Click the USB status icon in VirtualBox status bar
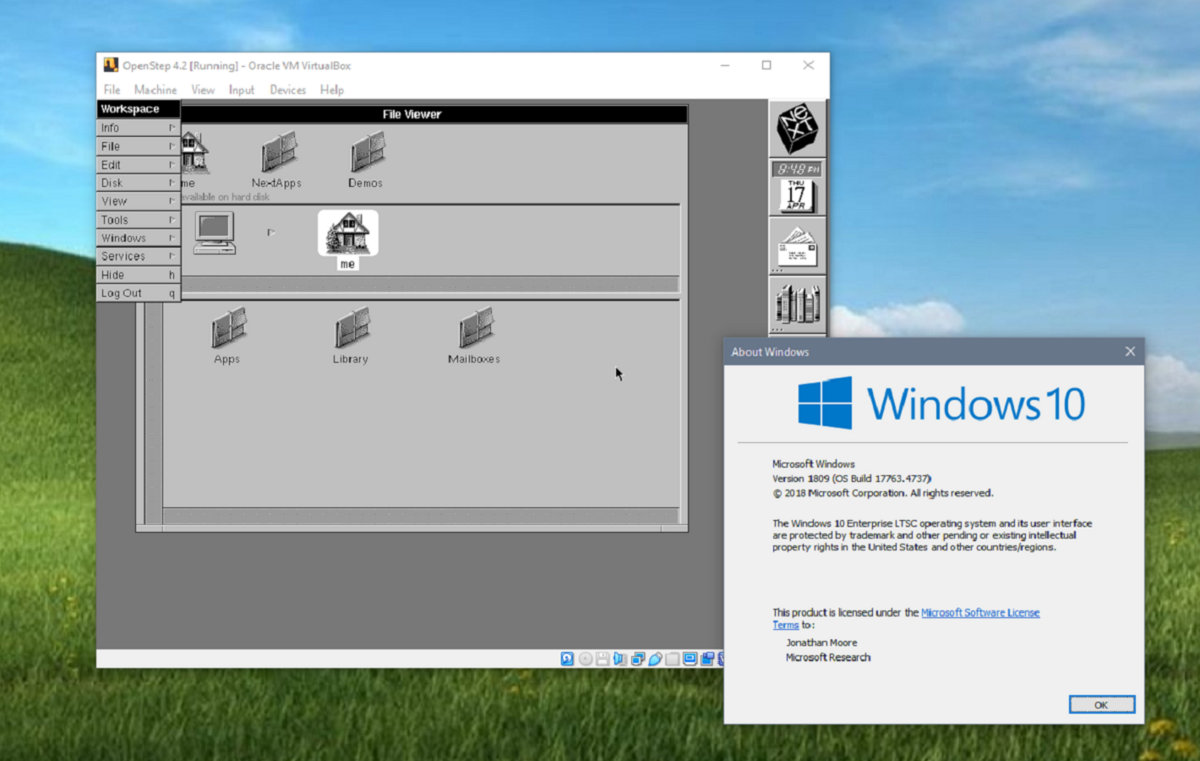Image resolution: width=1200 pixels, height=761 pixels. (x=655, y=659)
